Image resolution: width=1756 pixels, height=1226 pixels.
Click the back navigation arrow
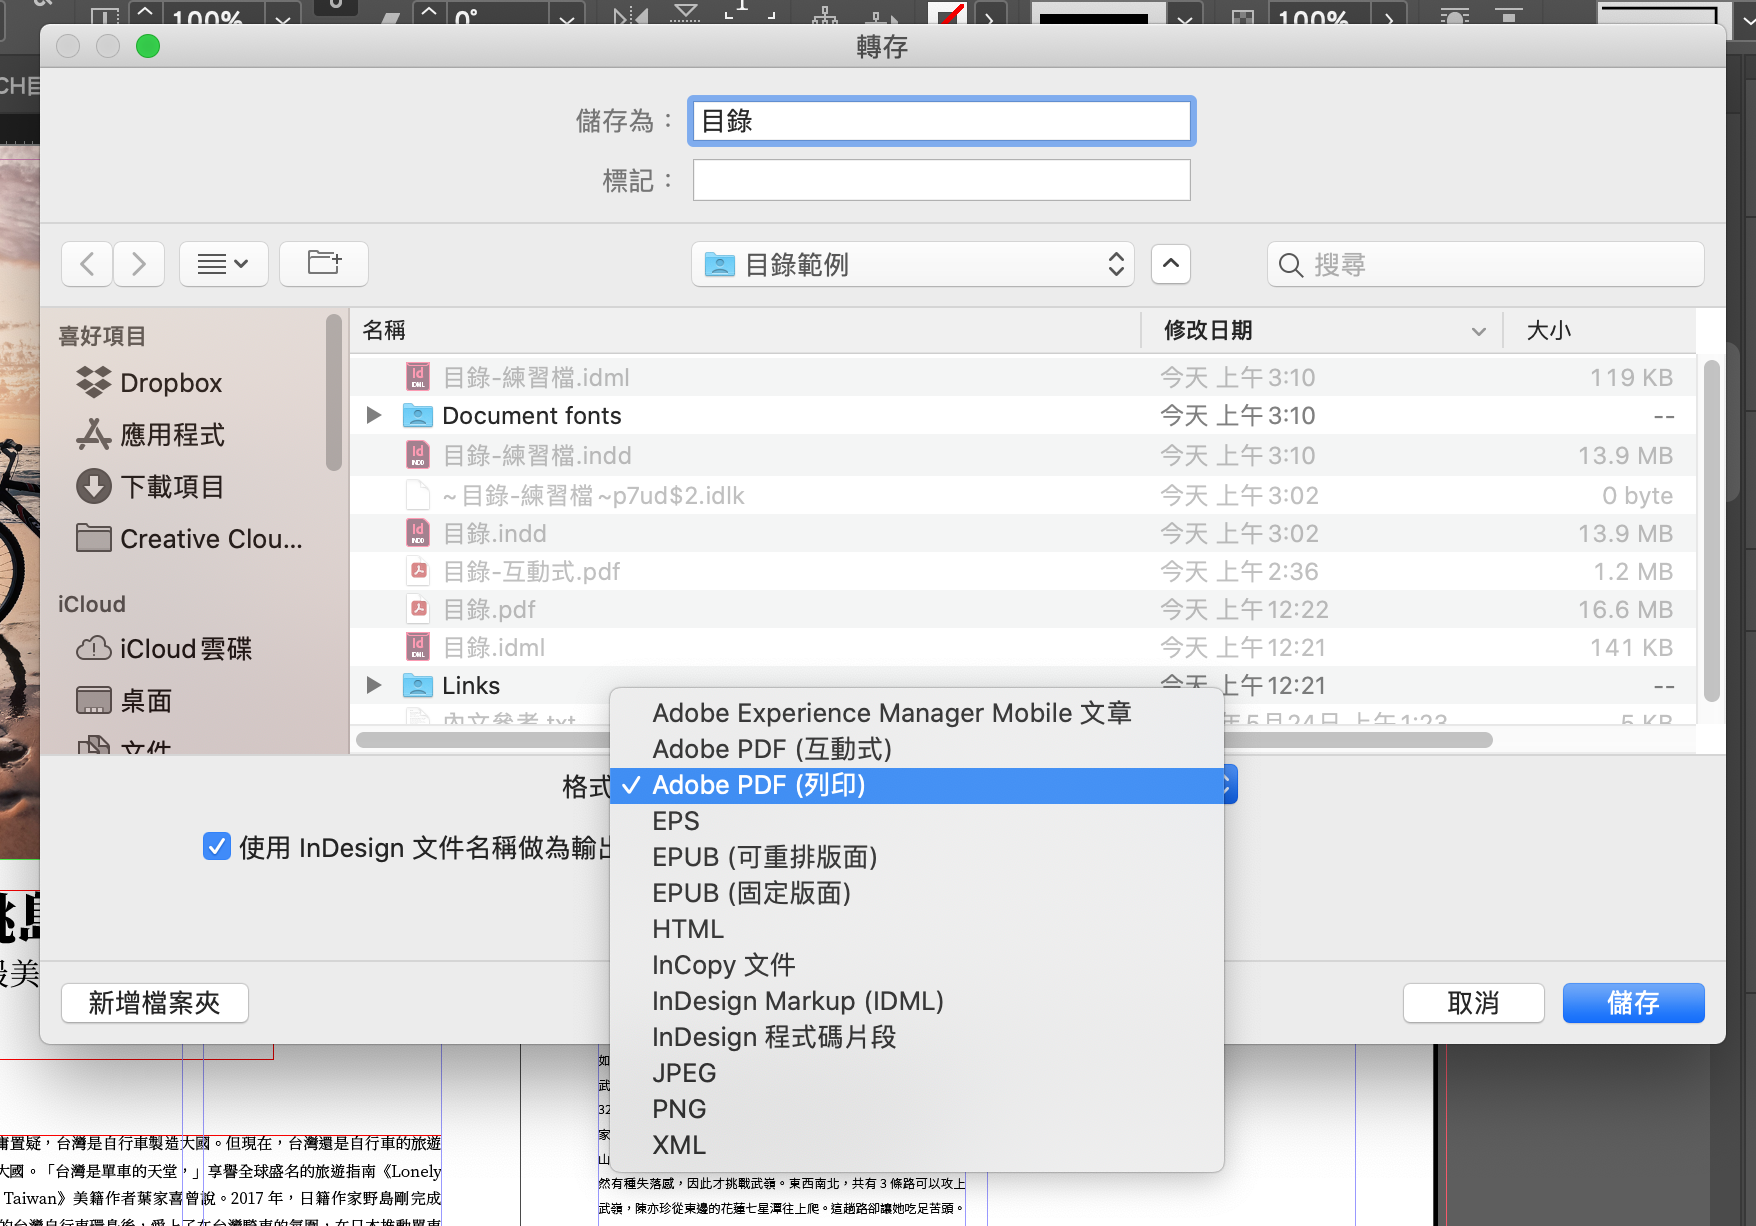pos(88,264)
